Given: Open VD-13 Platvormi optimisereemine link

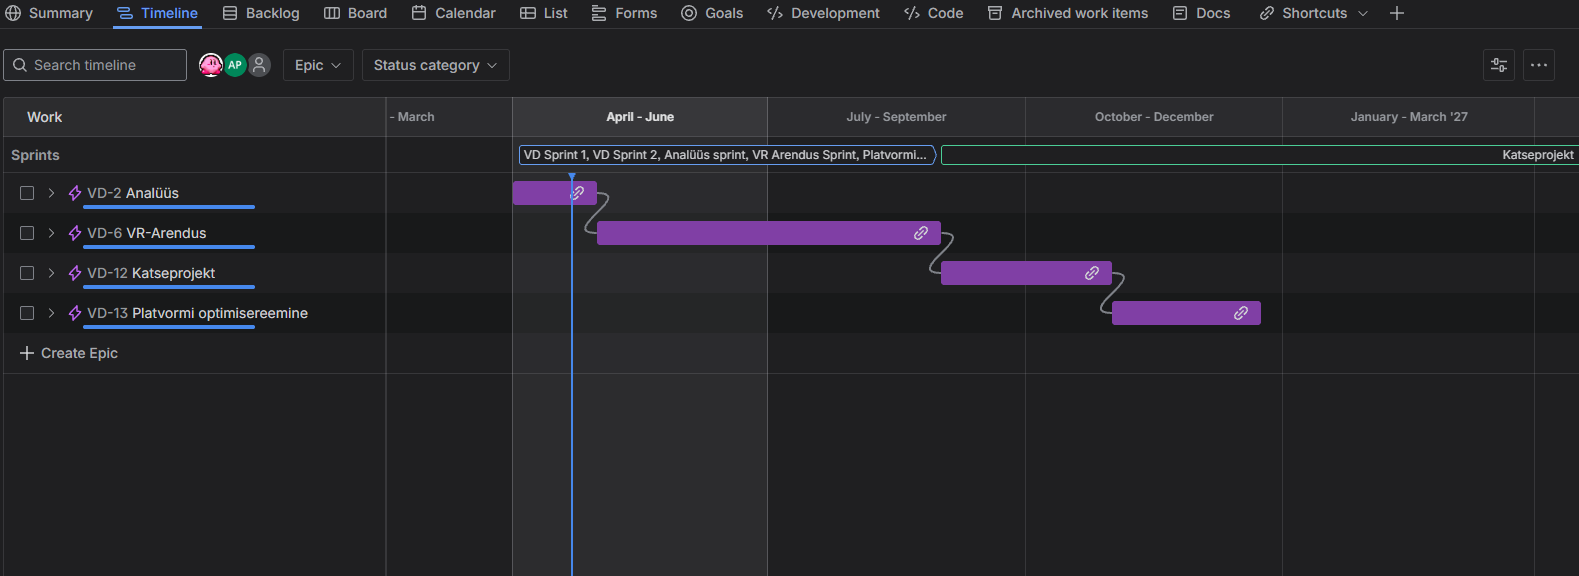Looking at the screenshot, I should 197,313.
